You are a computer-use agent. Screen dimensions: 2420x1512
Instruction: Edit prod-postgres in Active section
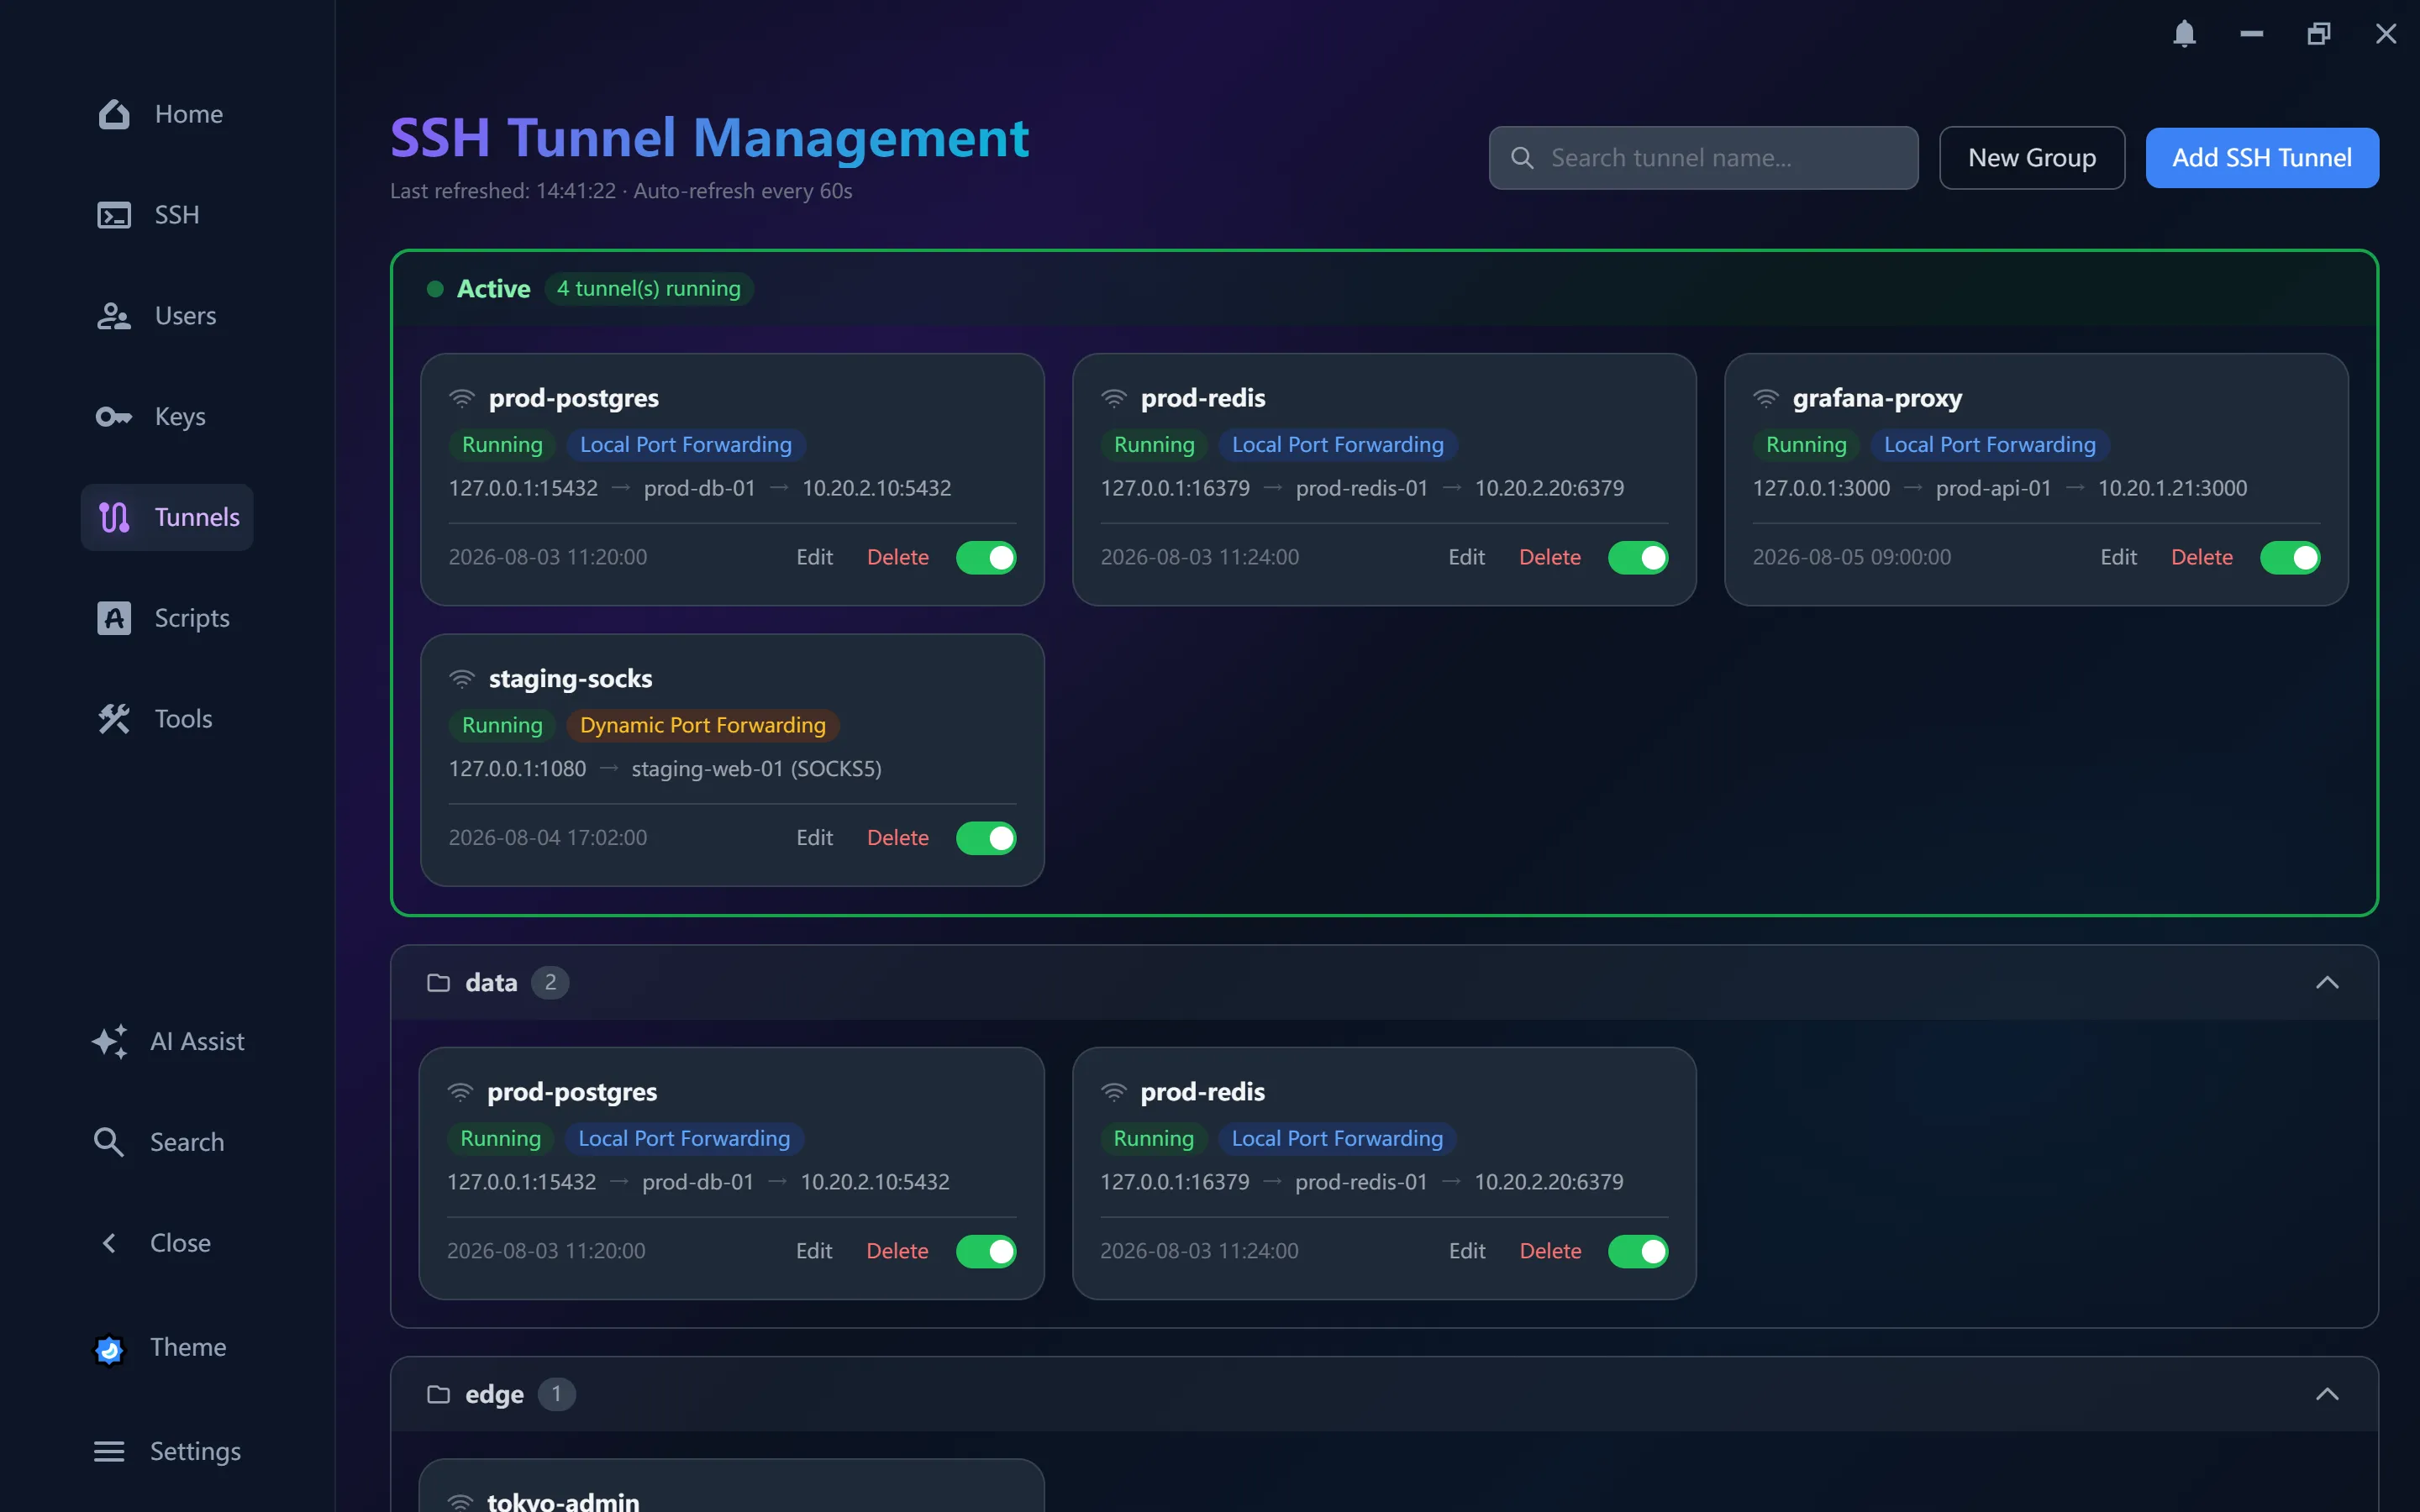click(x=814, y=557)
